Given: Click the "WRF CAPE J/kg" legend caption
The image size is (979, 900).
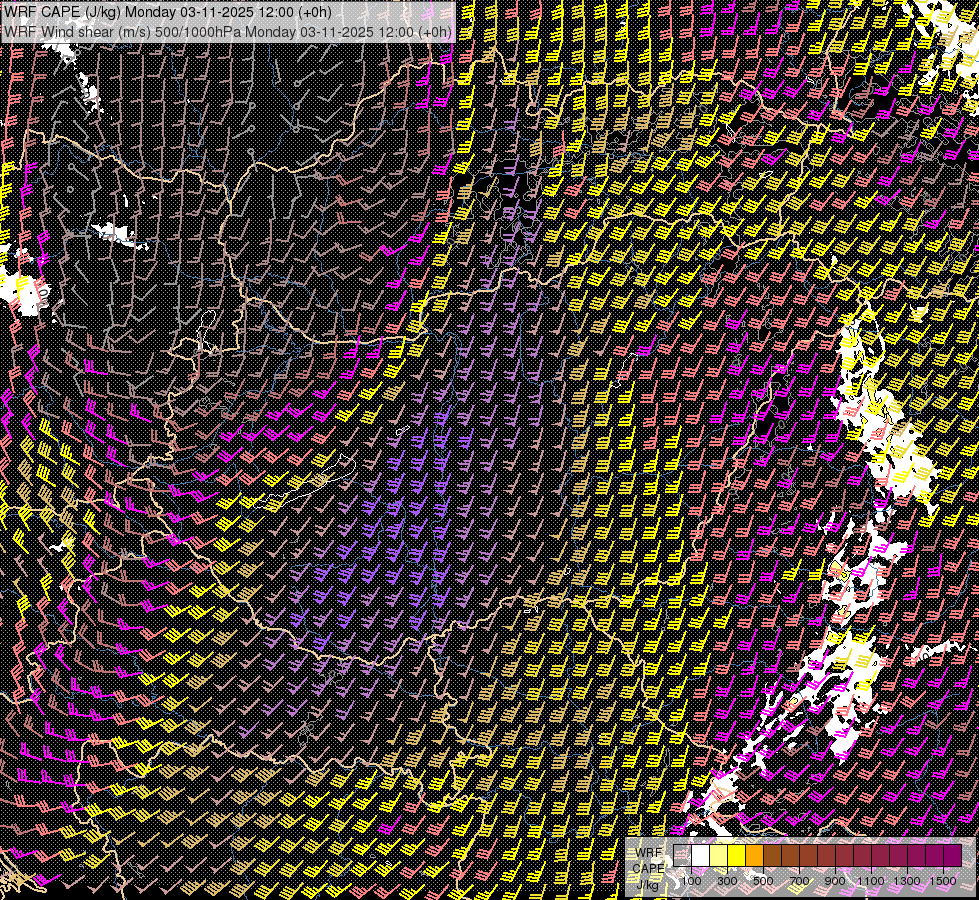Looking at the screenshot, I should click(650, 867).
